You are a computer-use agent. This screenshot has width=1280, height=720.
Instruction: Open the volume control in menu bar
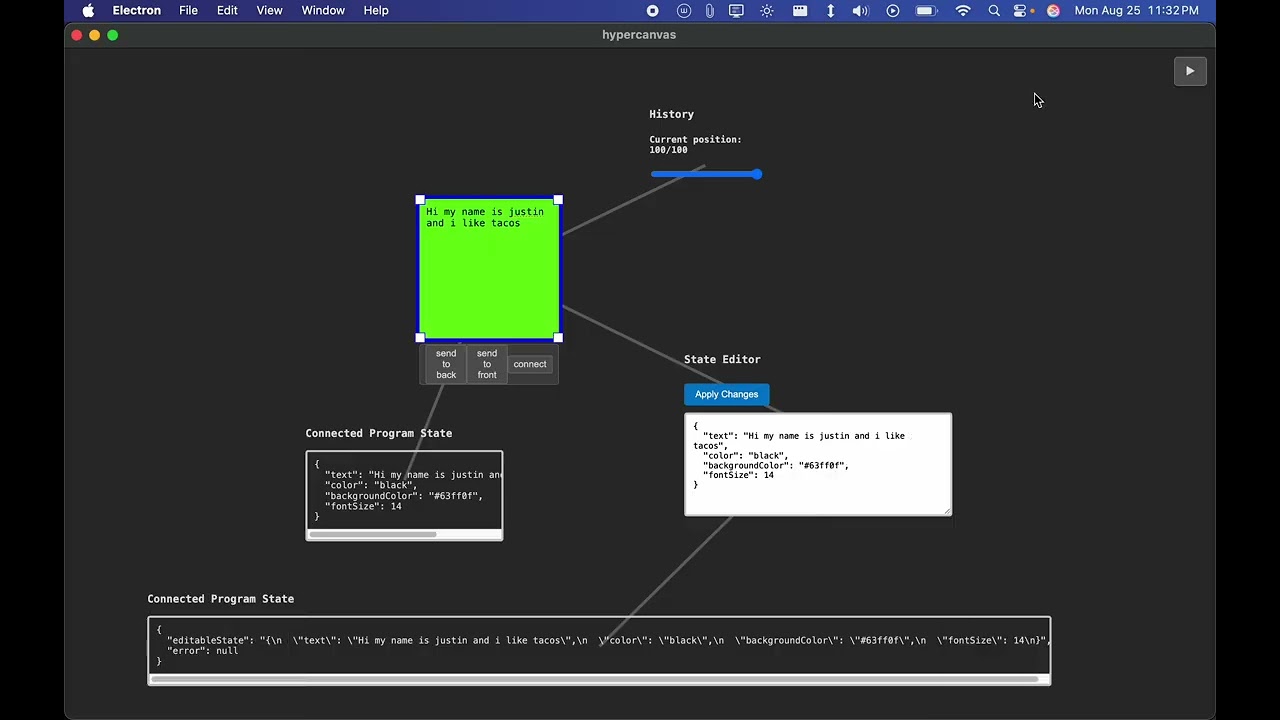tap(860, 10)
